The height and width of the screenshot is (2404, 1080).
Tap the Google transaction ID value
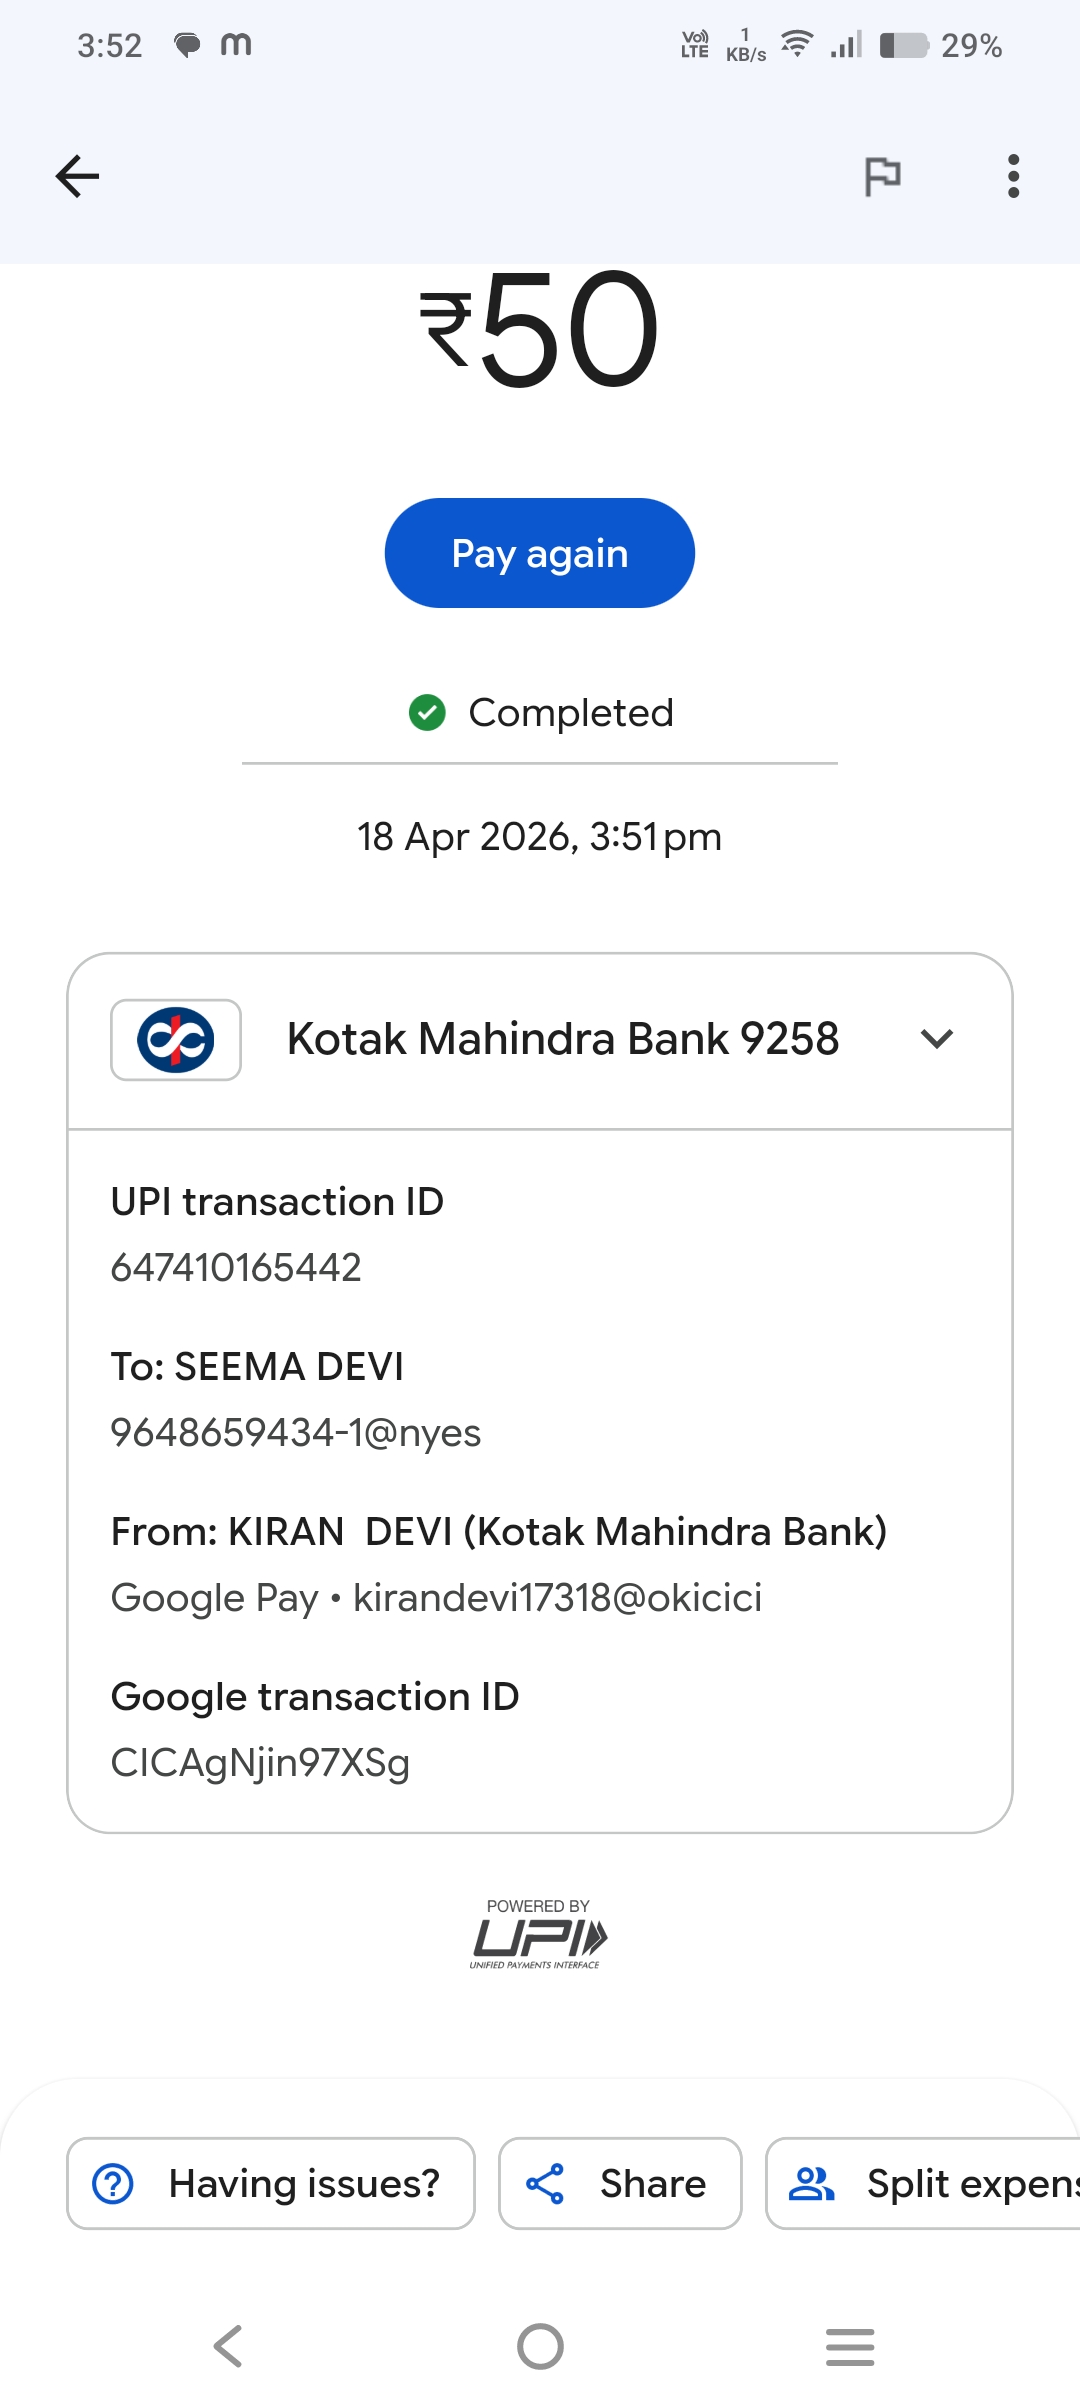(260, 1763)
